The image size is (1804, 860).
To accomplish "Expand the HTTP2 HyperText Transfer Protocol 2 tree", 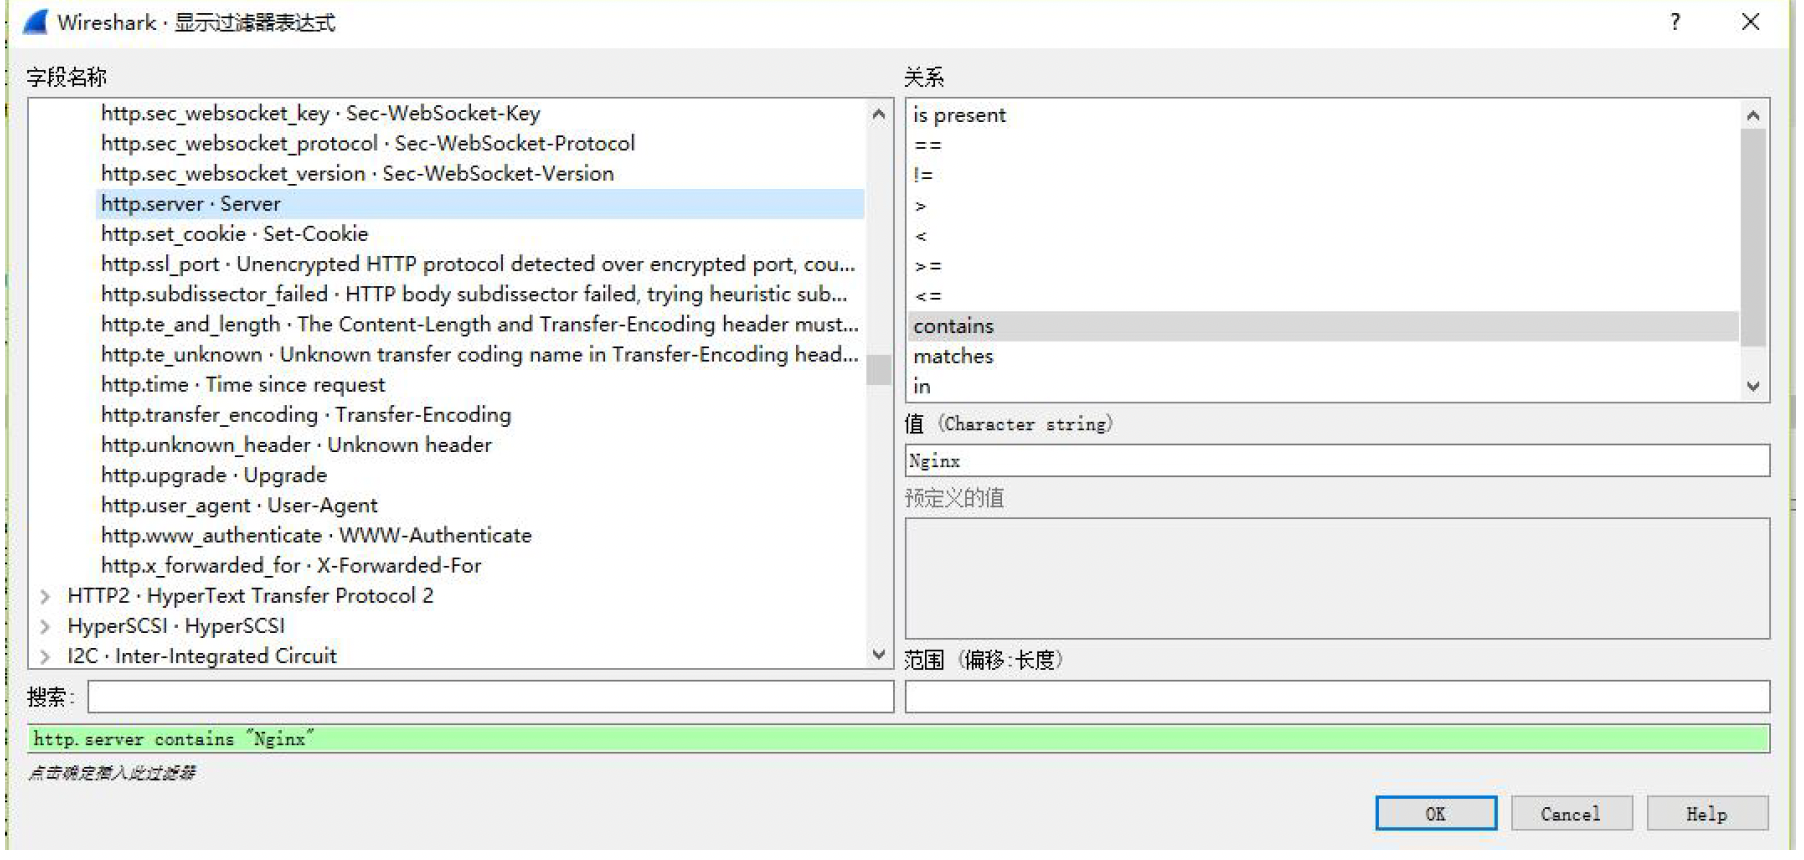I will (x=45, y=597).
